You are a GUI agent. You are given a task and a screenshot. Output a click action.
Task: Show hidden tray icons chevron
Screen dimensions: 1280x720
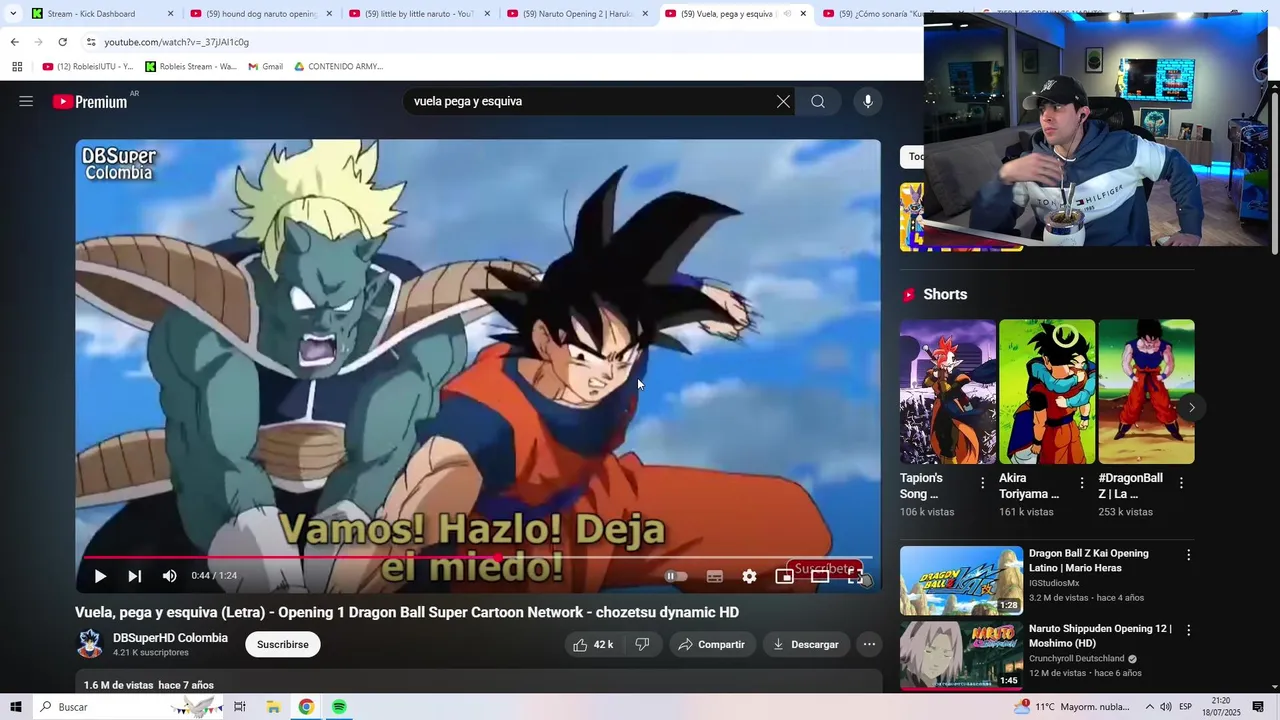coord(1149,707)
